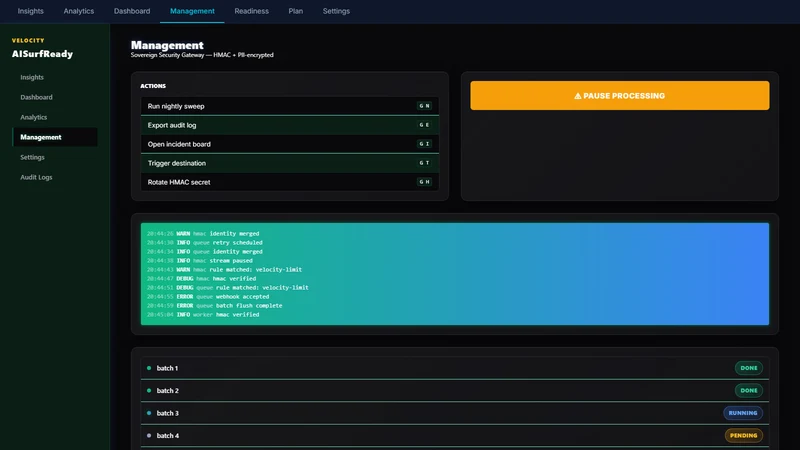Click the green status dot for batch 2
Viewport: 800px width, 450px height.
pos(149,390)
